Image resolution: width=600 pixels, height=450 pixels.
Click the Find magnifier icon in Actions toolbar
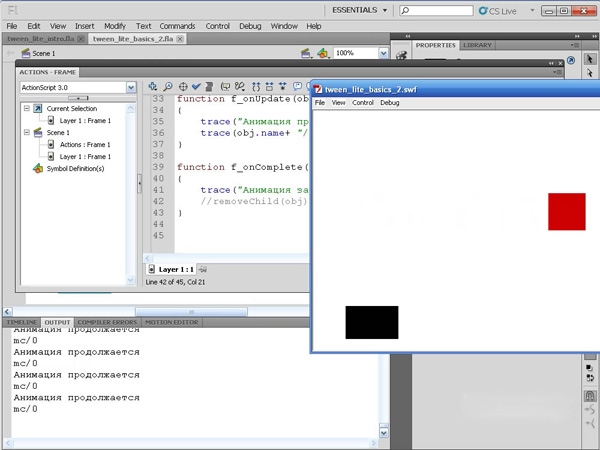click(x=167, y=87)
